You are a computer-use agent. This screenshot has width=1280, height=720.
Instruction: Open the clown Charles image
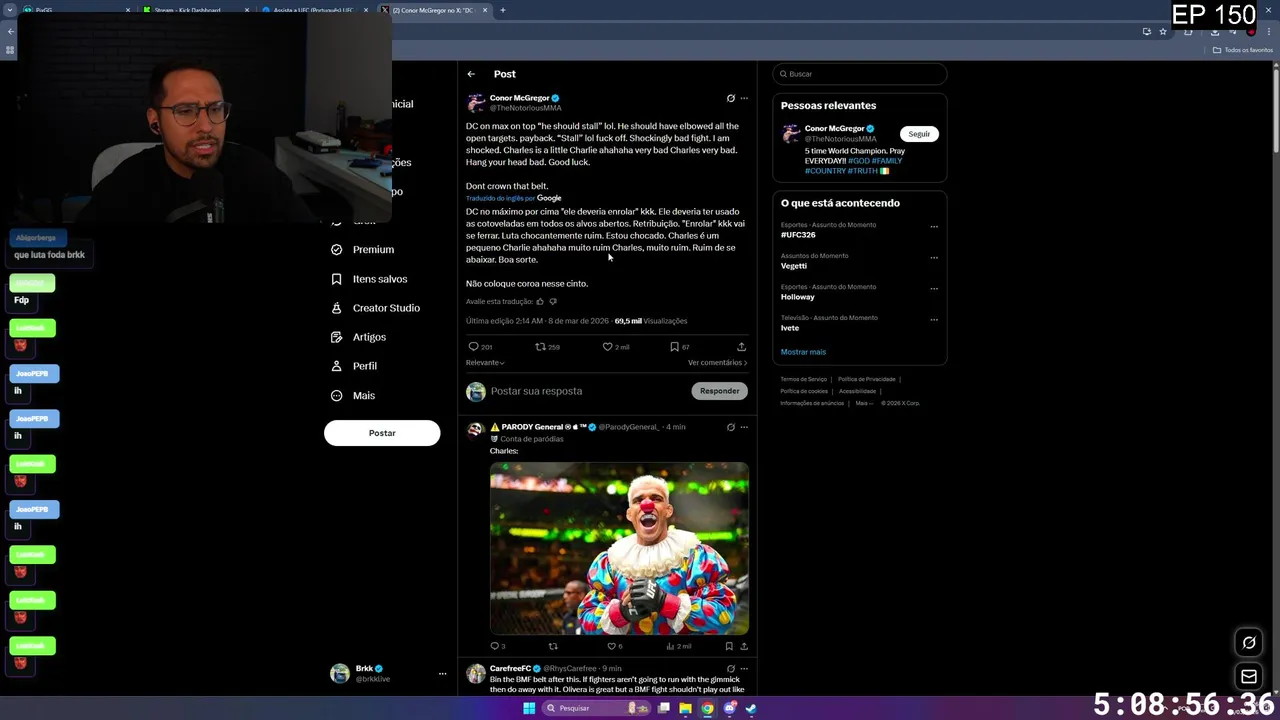point(619,548)
